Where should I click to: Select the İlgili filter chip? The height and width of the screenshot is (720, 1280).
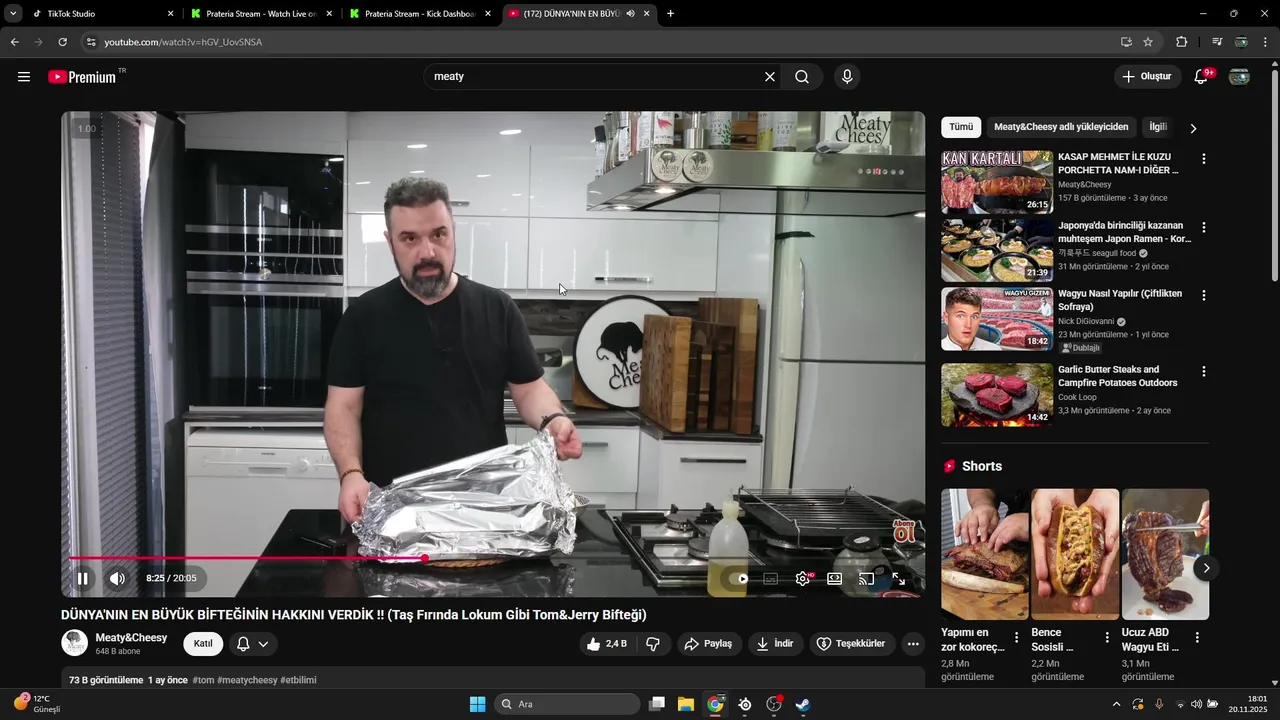point(1158,127)
